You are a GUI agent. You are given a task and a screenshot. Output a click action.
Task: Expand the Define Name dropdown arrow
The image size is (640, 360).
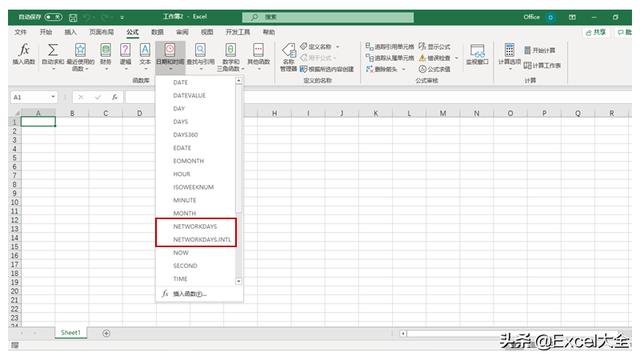(338, 47)
